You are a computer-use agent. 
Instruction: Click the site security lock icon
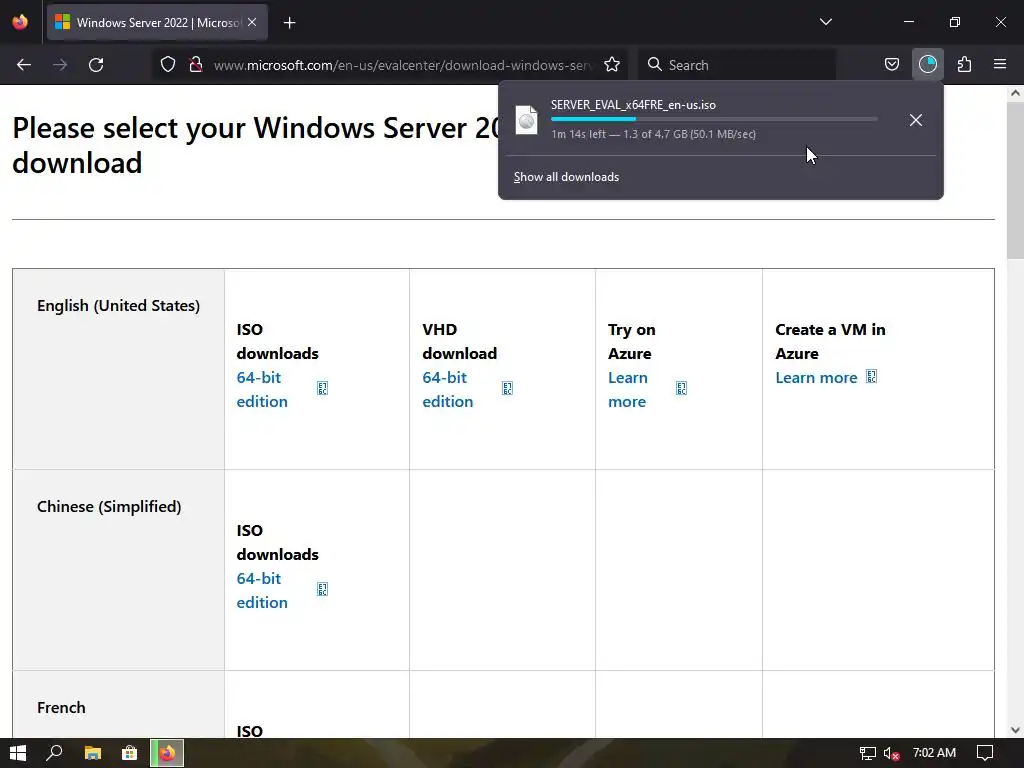coord(195,65)
